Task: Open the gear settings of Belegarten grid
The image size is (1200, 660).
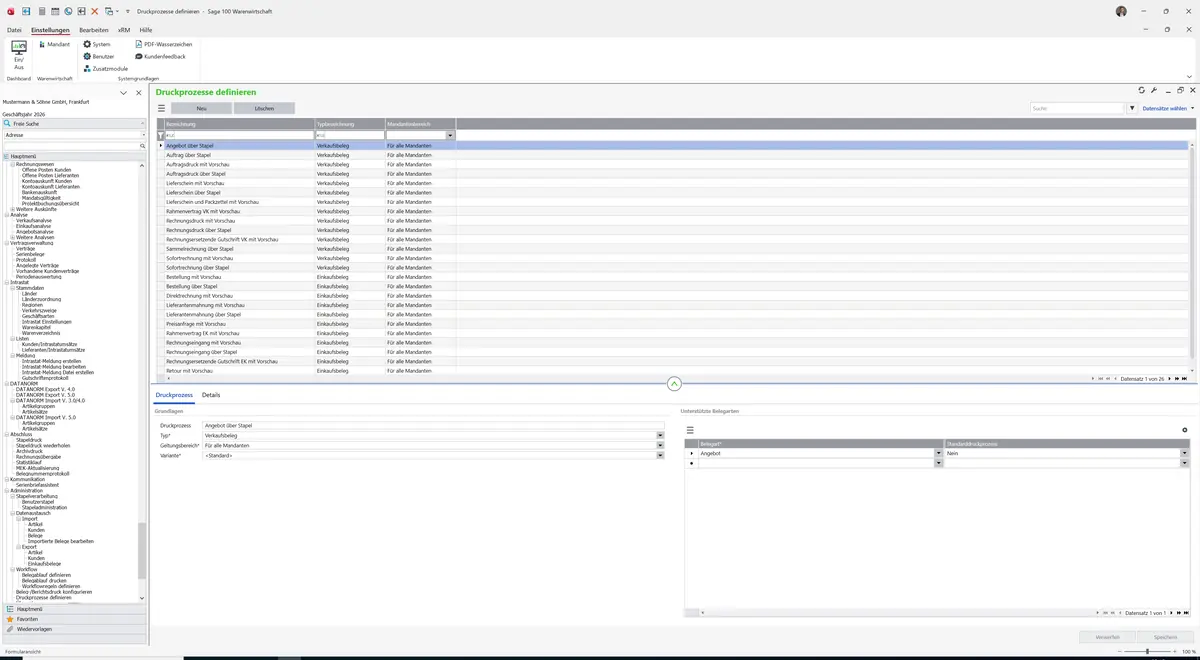Action: click(x=1185, y=430)
